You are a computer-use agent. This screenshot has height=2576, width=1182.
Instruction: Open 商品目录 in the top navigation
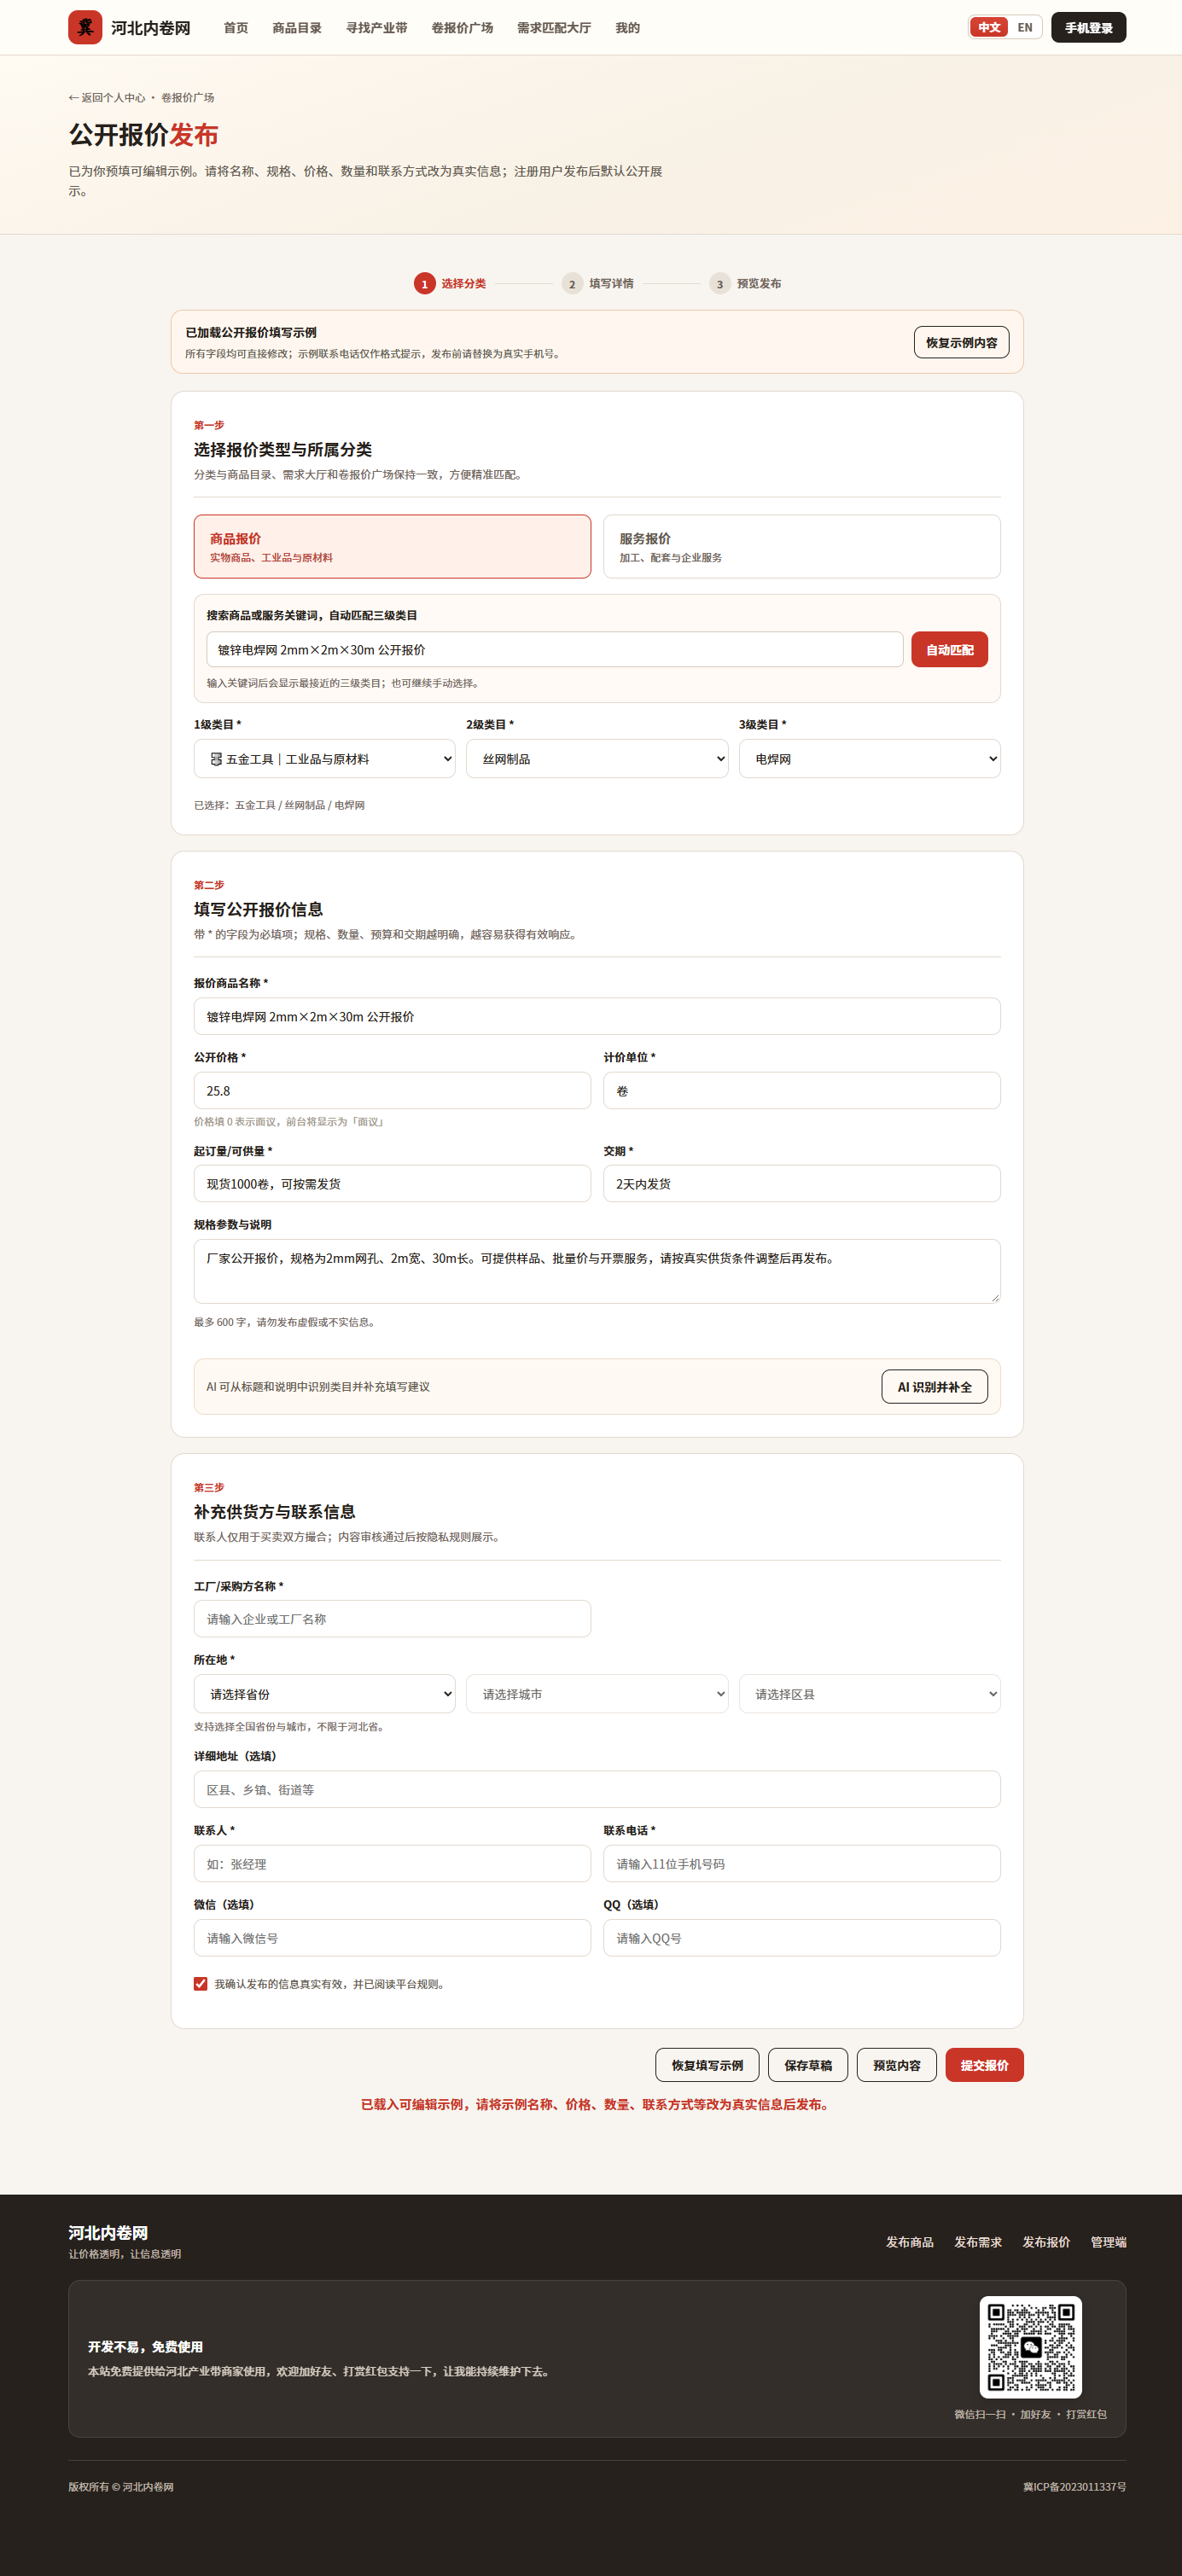pos(297,27)
